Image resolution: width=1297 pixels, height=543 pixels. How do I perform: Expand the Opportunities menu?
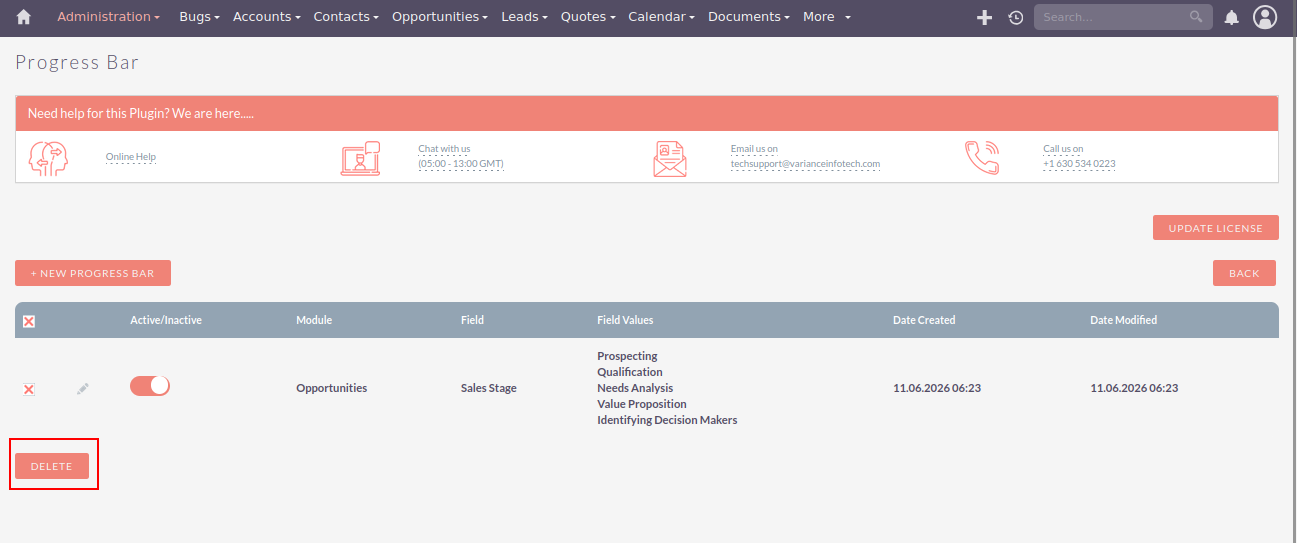tap(440, 17)
